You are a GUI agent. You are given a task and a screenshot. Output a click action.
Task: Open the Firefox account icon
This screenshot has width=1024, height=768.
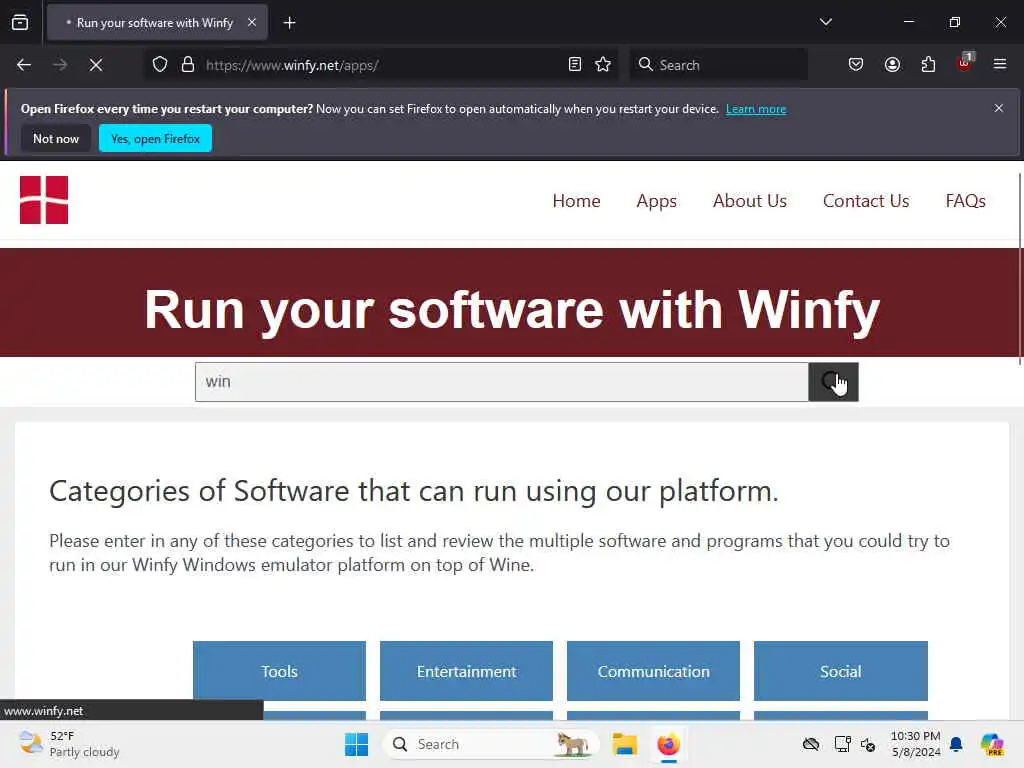click(x=892, y=65)
